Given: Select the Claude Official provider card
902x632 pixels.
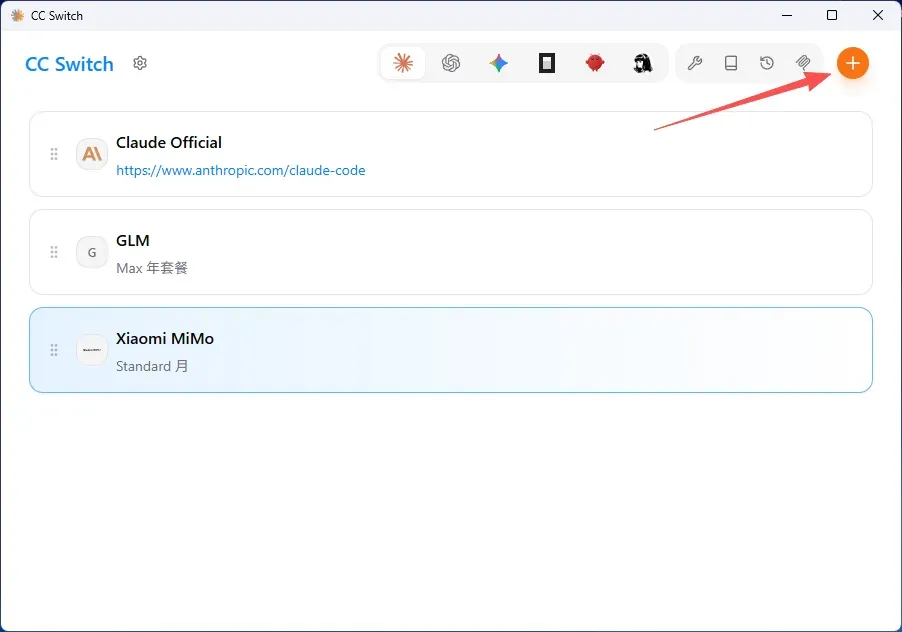Looking at the screenshot, I should tap(451, 154).
